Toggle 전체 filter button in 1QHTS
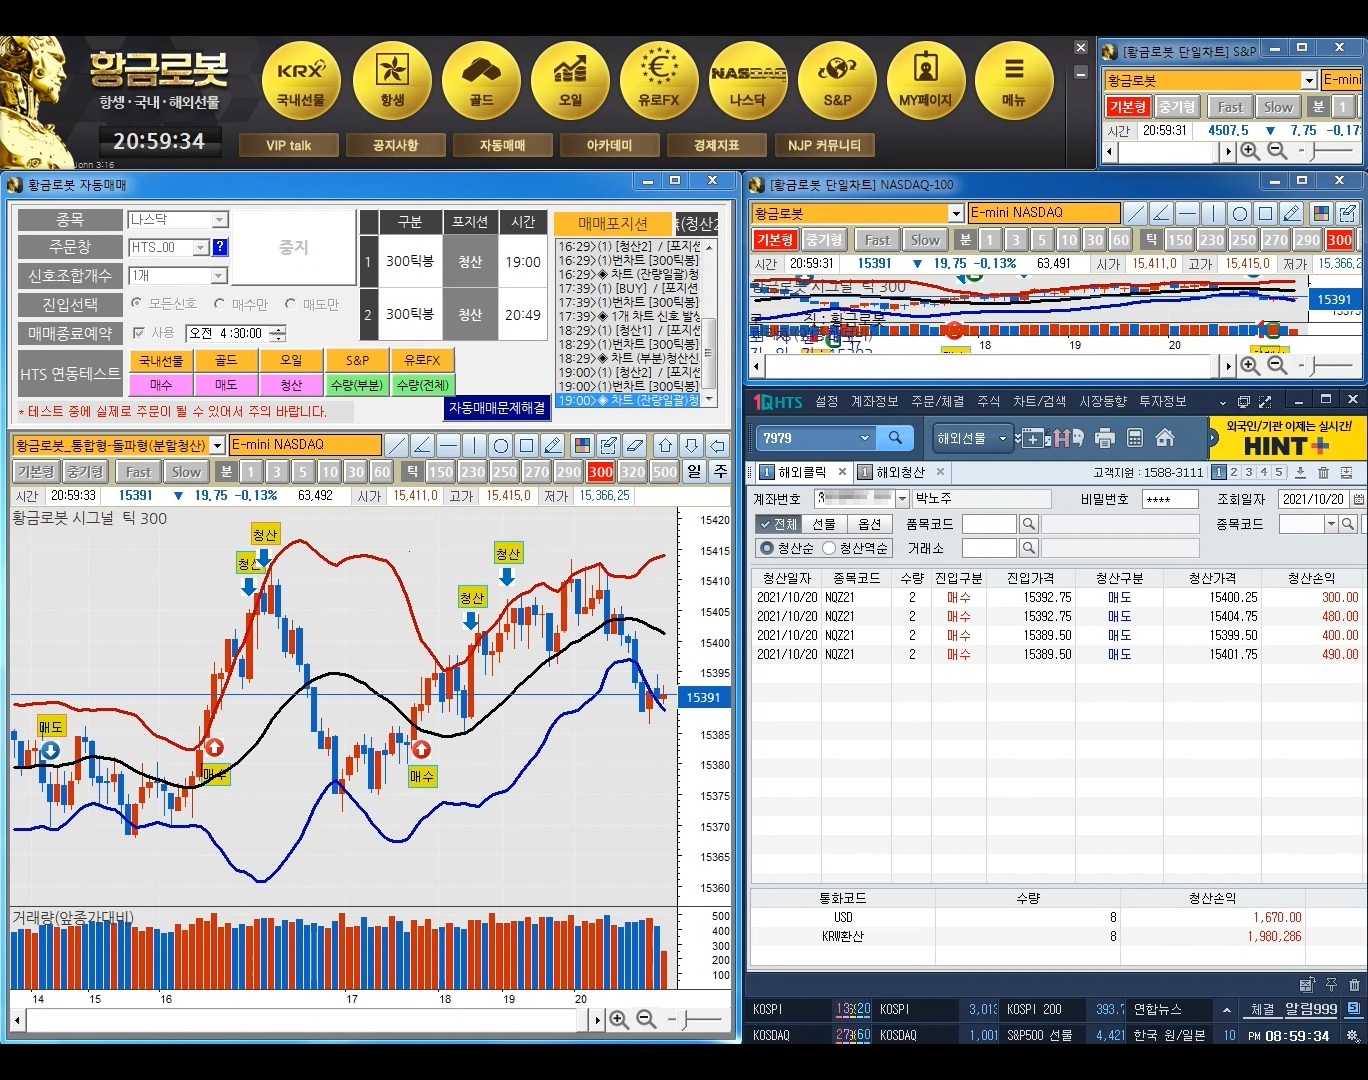This screenshot has height=1080, width=1368. [778, 524]
